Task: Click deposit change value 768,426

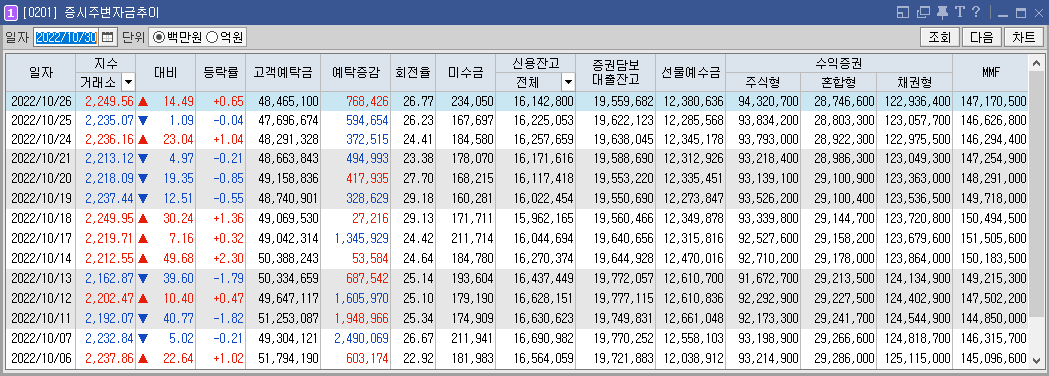Action: [367, 101]
